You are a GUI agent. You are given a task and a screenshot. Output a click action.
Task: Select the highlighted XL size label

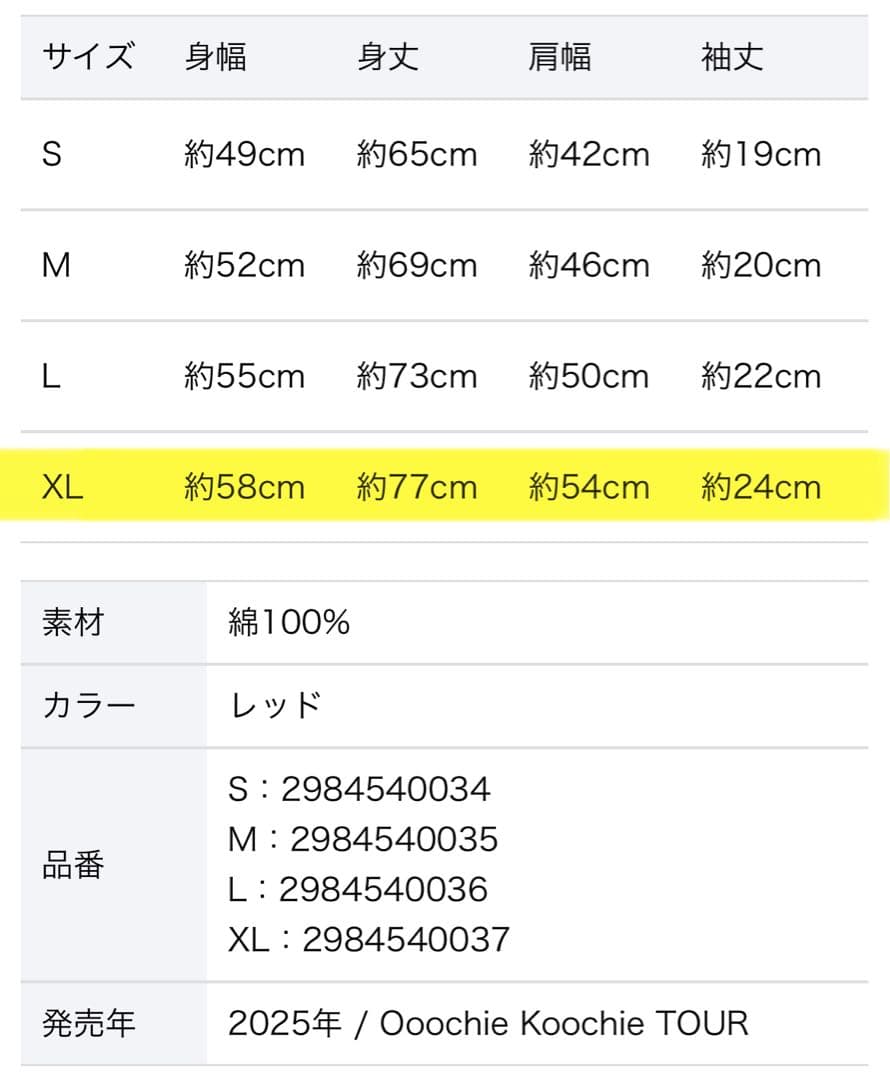62,487
